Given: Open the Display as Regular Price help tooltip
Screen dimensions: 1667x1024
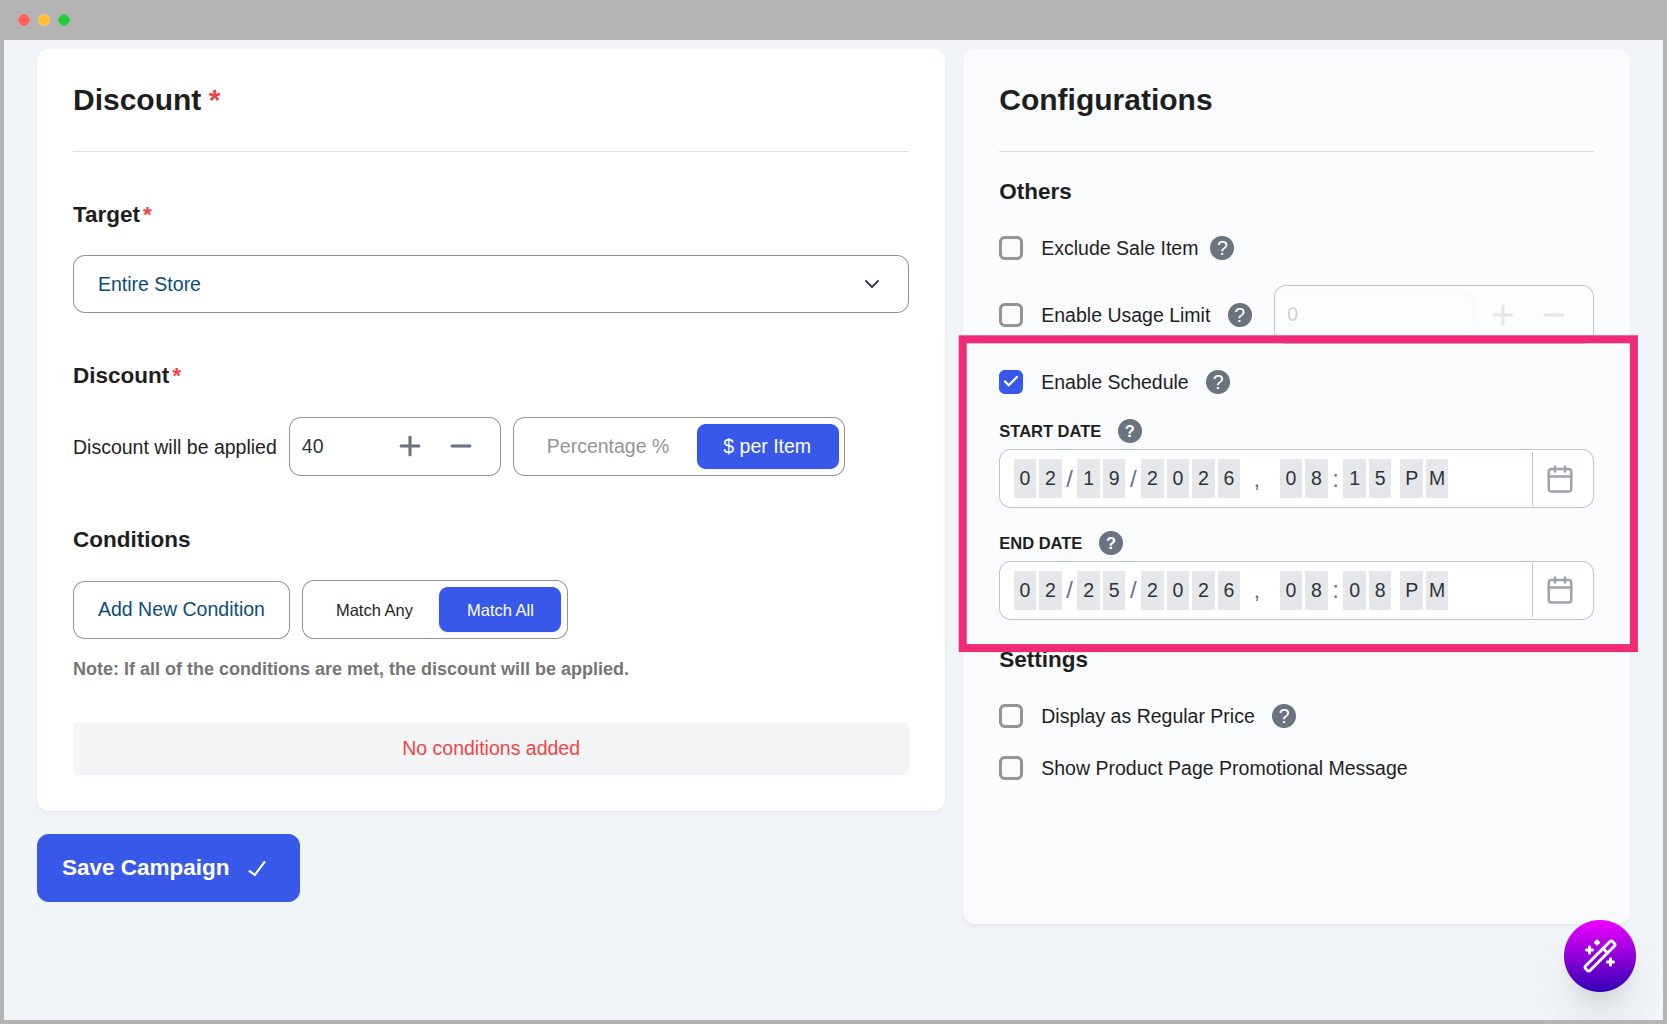Looking at the screenshot, I should (1283, 716).
